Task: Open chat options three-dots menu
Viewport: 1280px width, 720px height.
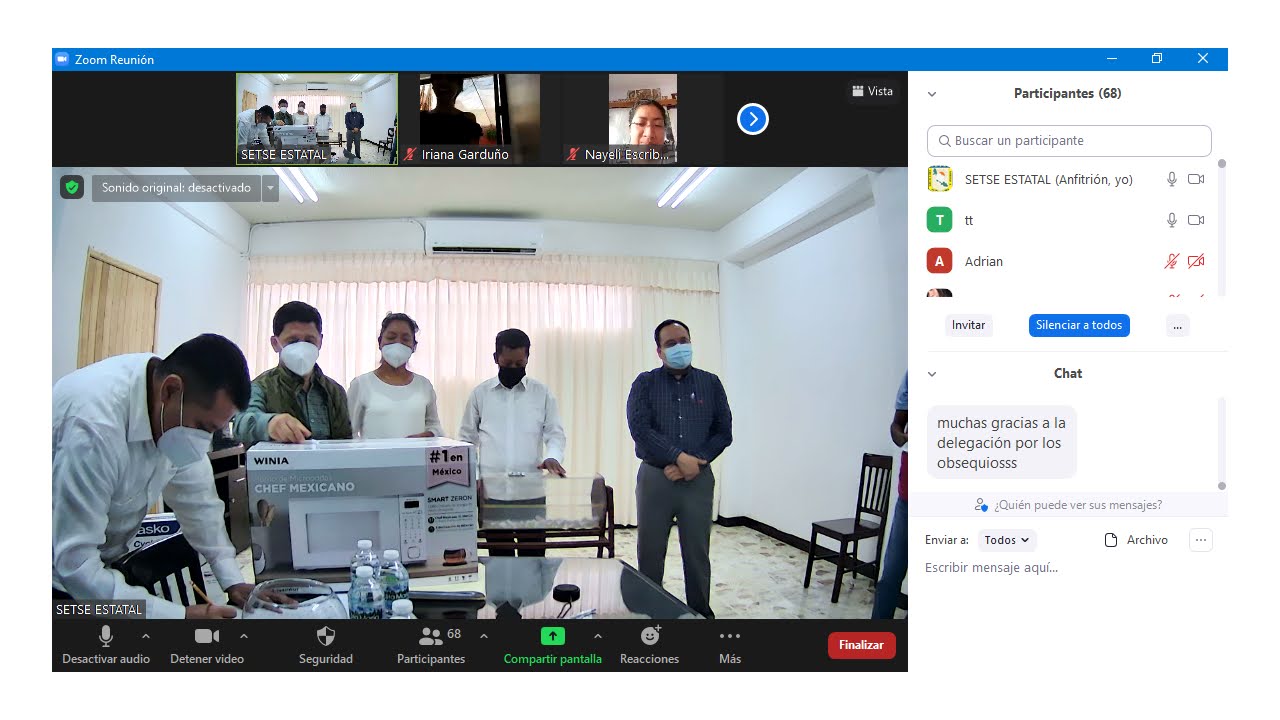Action: (x=1201, y=540)
